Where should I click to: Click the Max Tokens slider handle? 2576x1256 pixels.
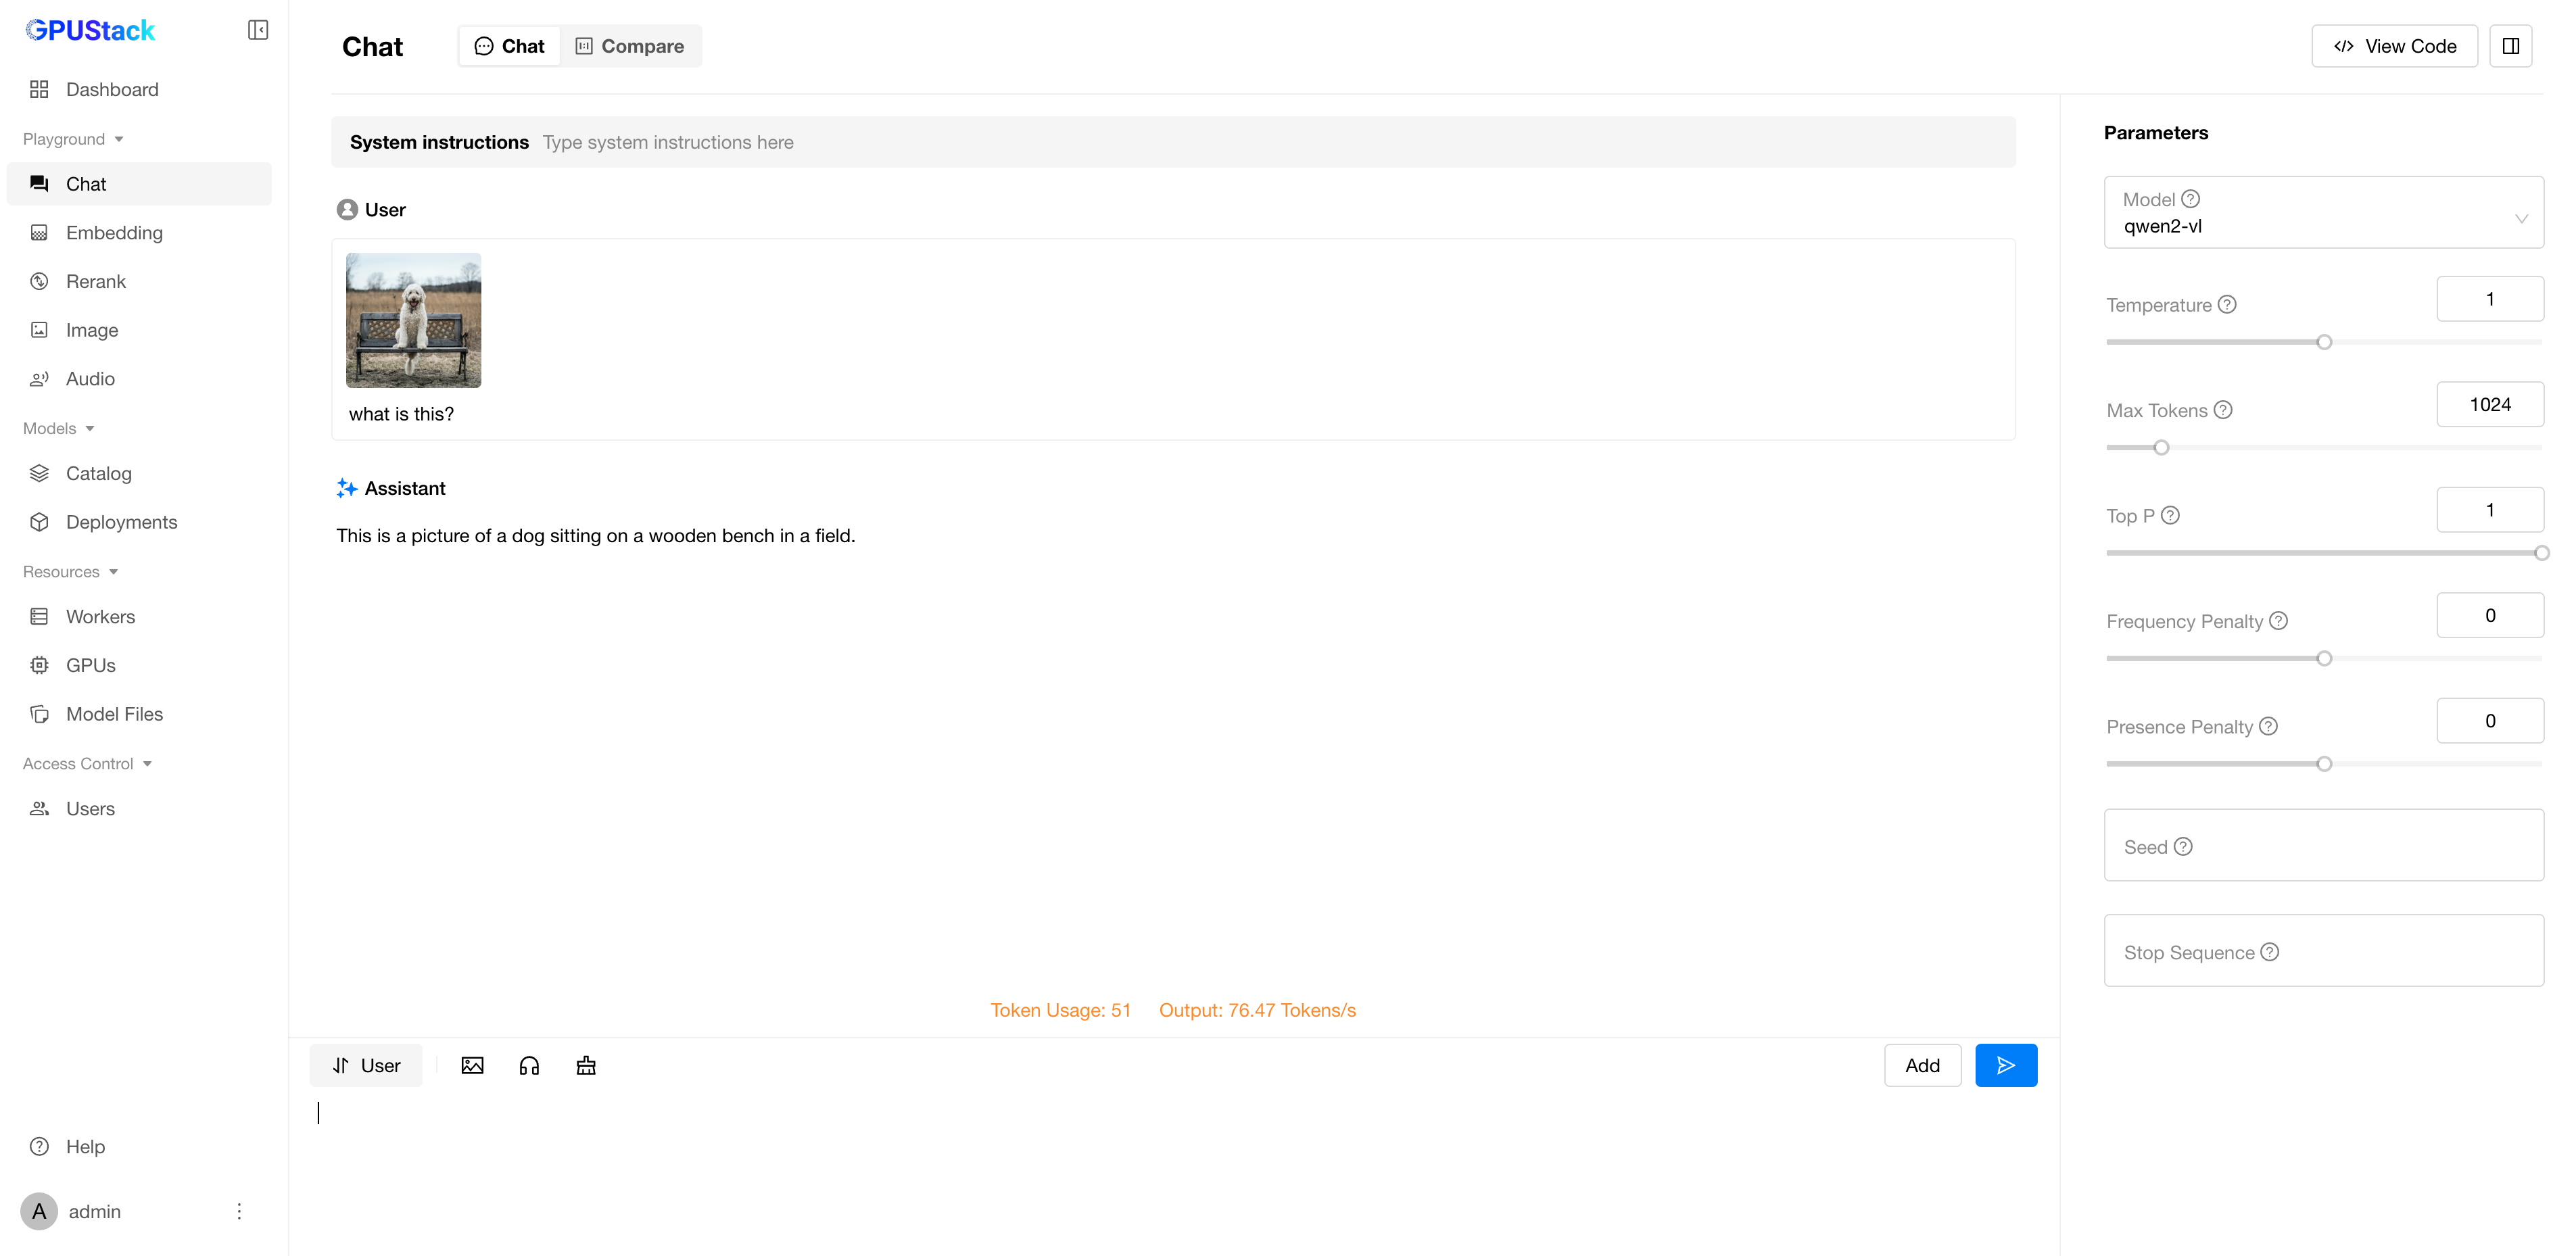click(x=2161, y=447)
